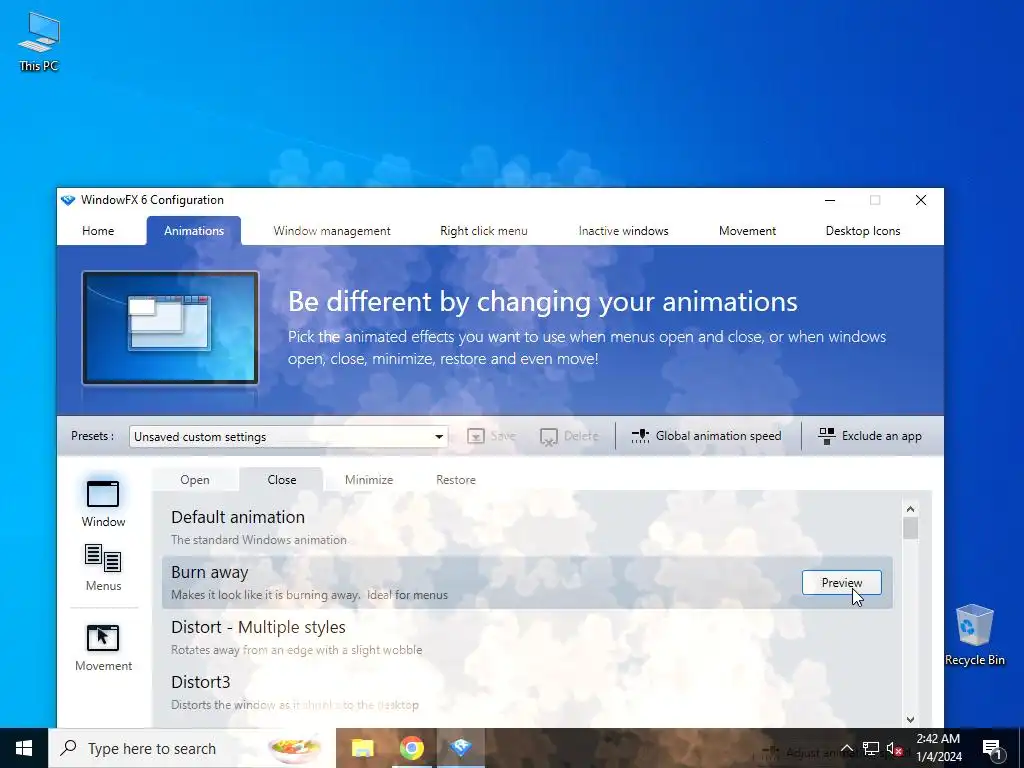The image size is (1024, 768).
Task: Open the Movement animations category icon
Action: pyautogui.click(x=103, y=638)
